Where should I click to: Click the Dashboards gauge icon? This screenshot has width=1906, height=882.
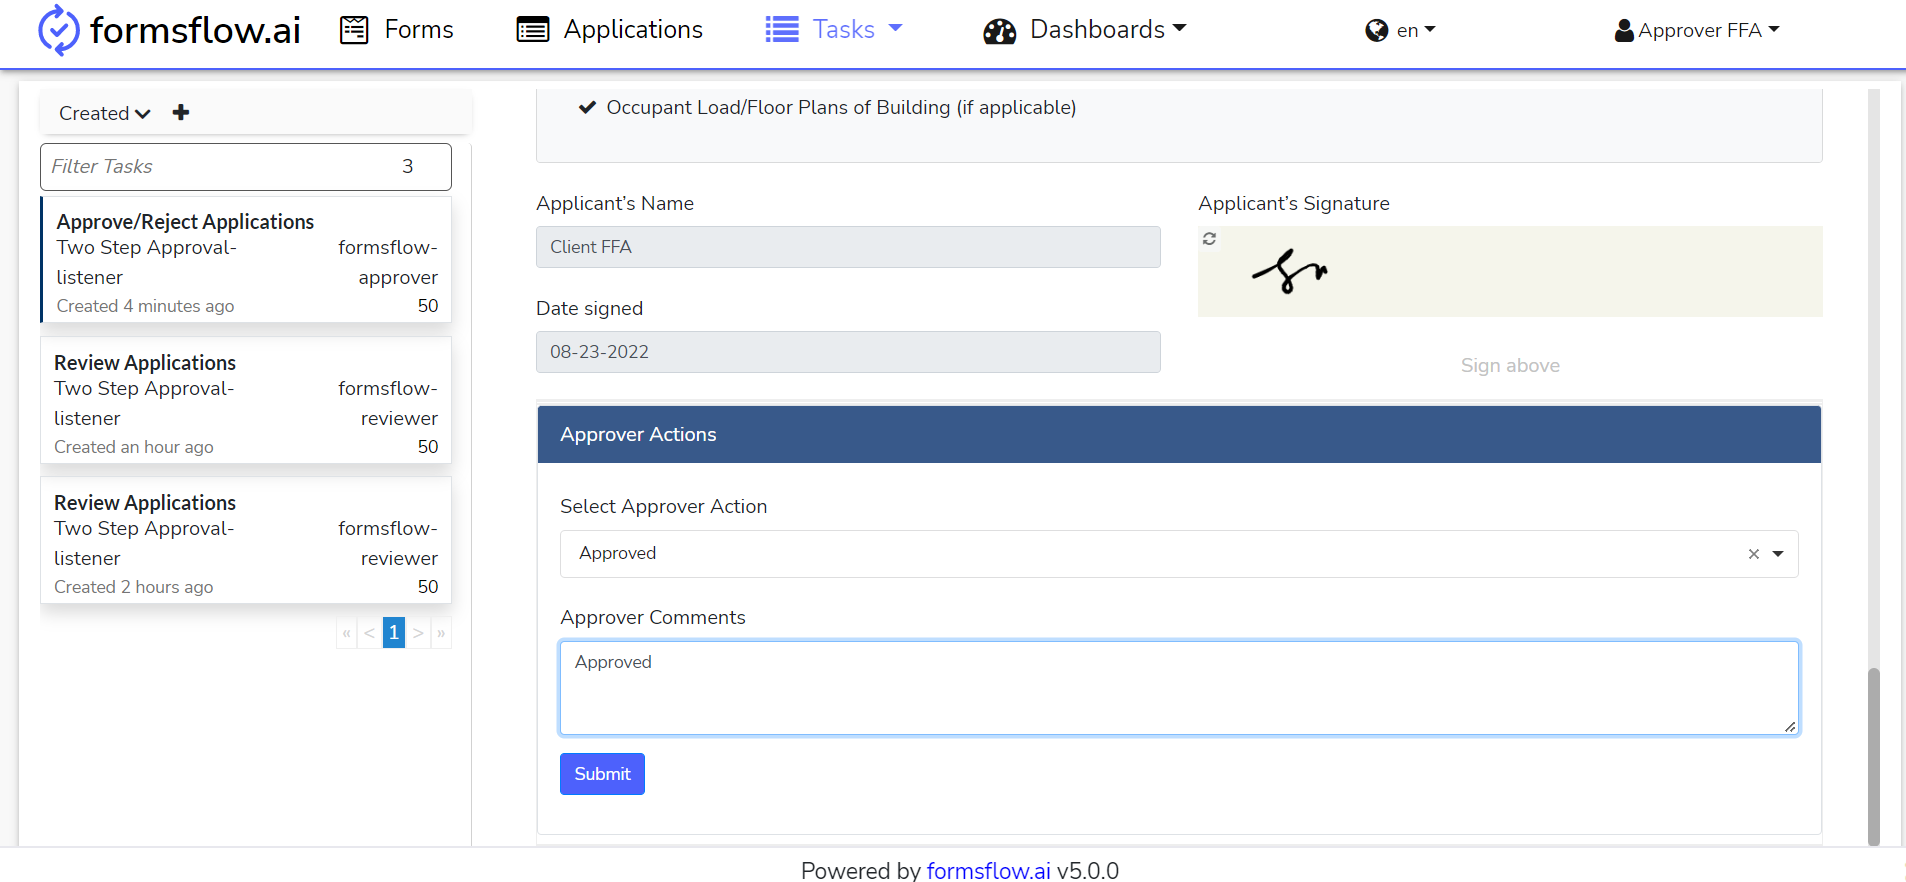click(x=1000, y=31)
